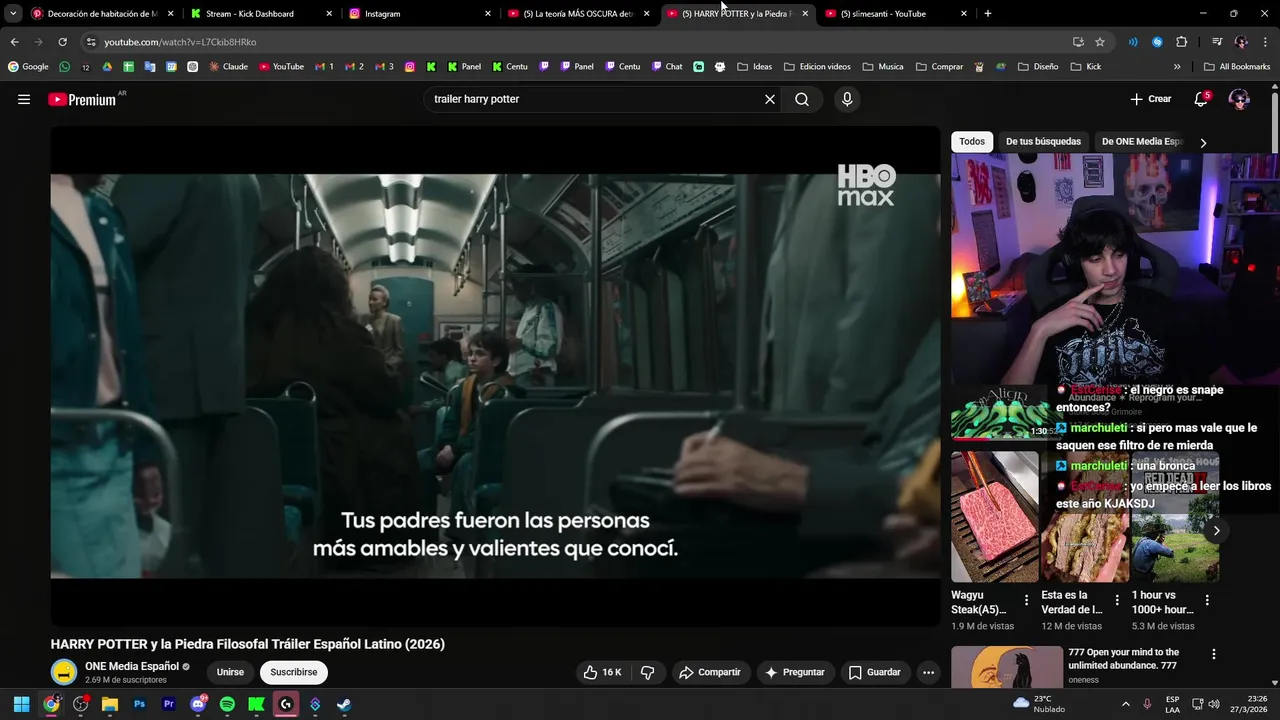
Task: Open the media control icon in Chrome toolbar
Action: tap(1217, 42)
